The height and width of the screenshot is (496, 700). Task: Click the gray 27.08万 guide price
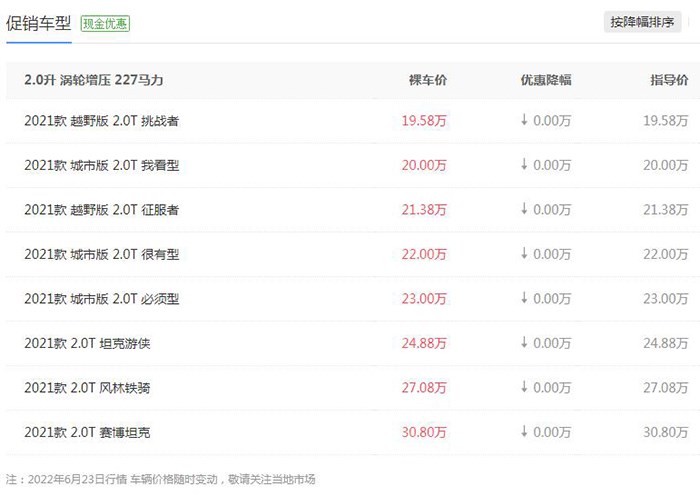(x=666, y=388)
